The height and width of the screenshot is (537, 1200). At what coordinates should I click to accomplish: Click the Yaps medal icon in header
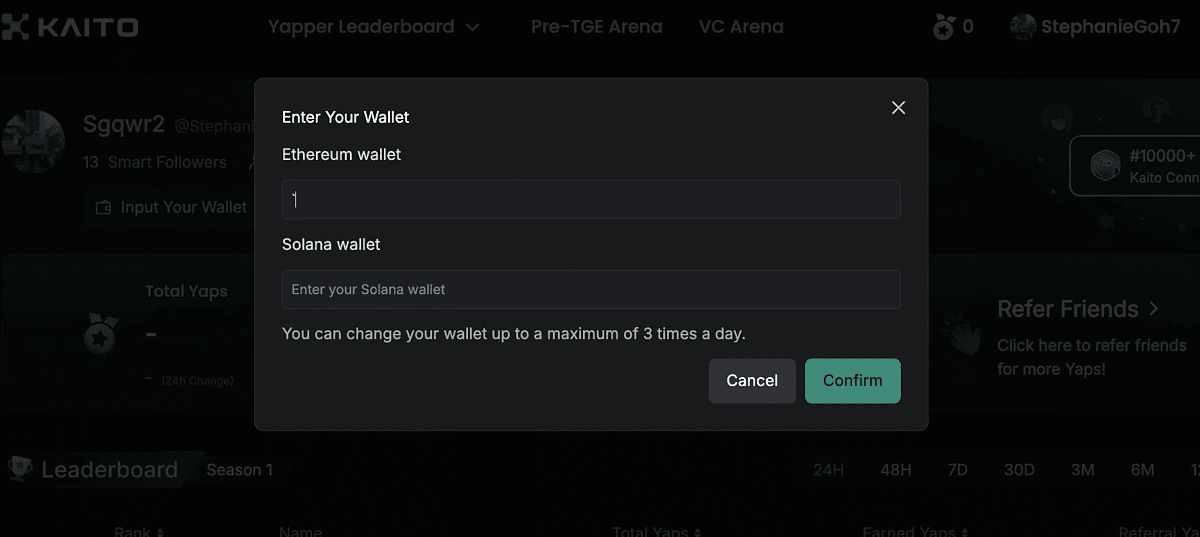point(943,28)
